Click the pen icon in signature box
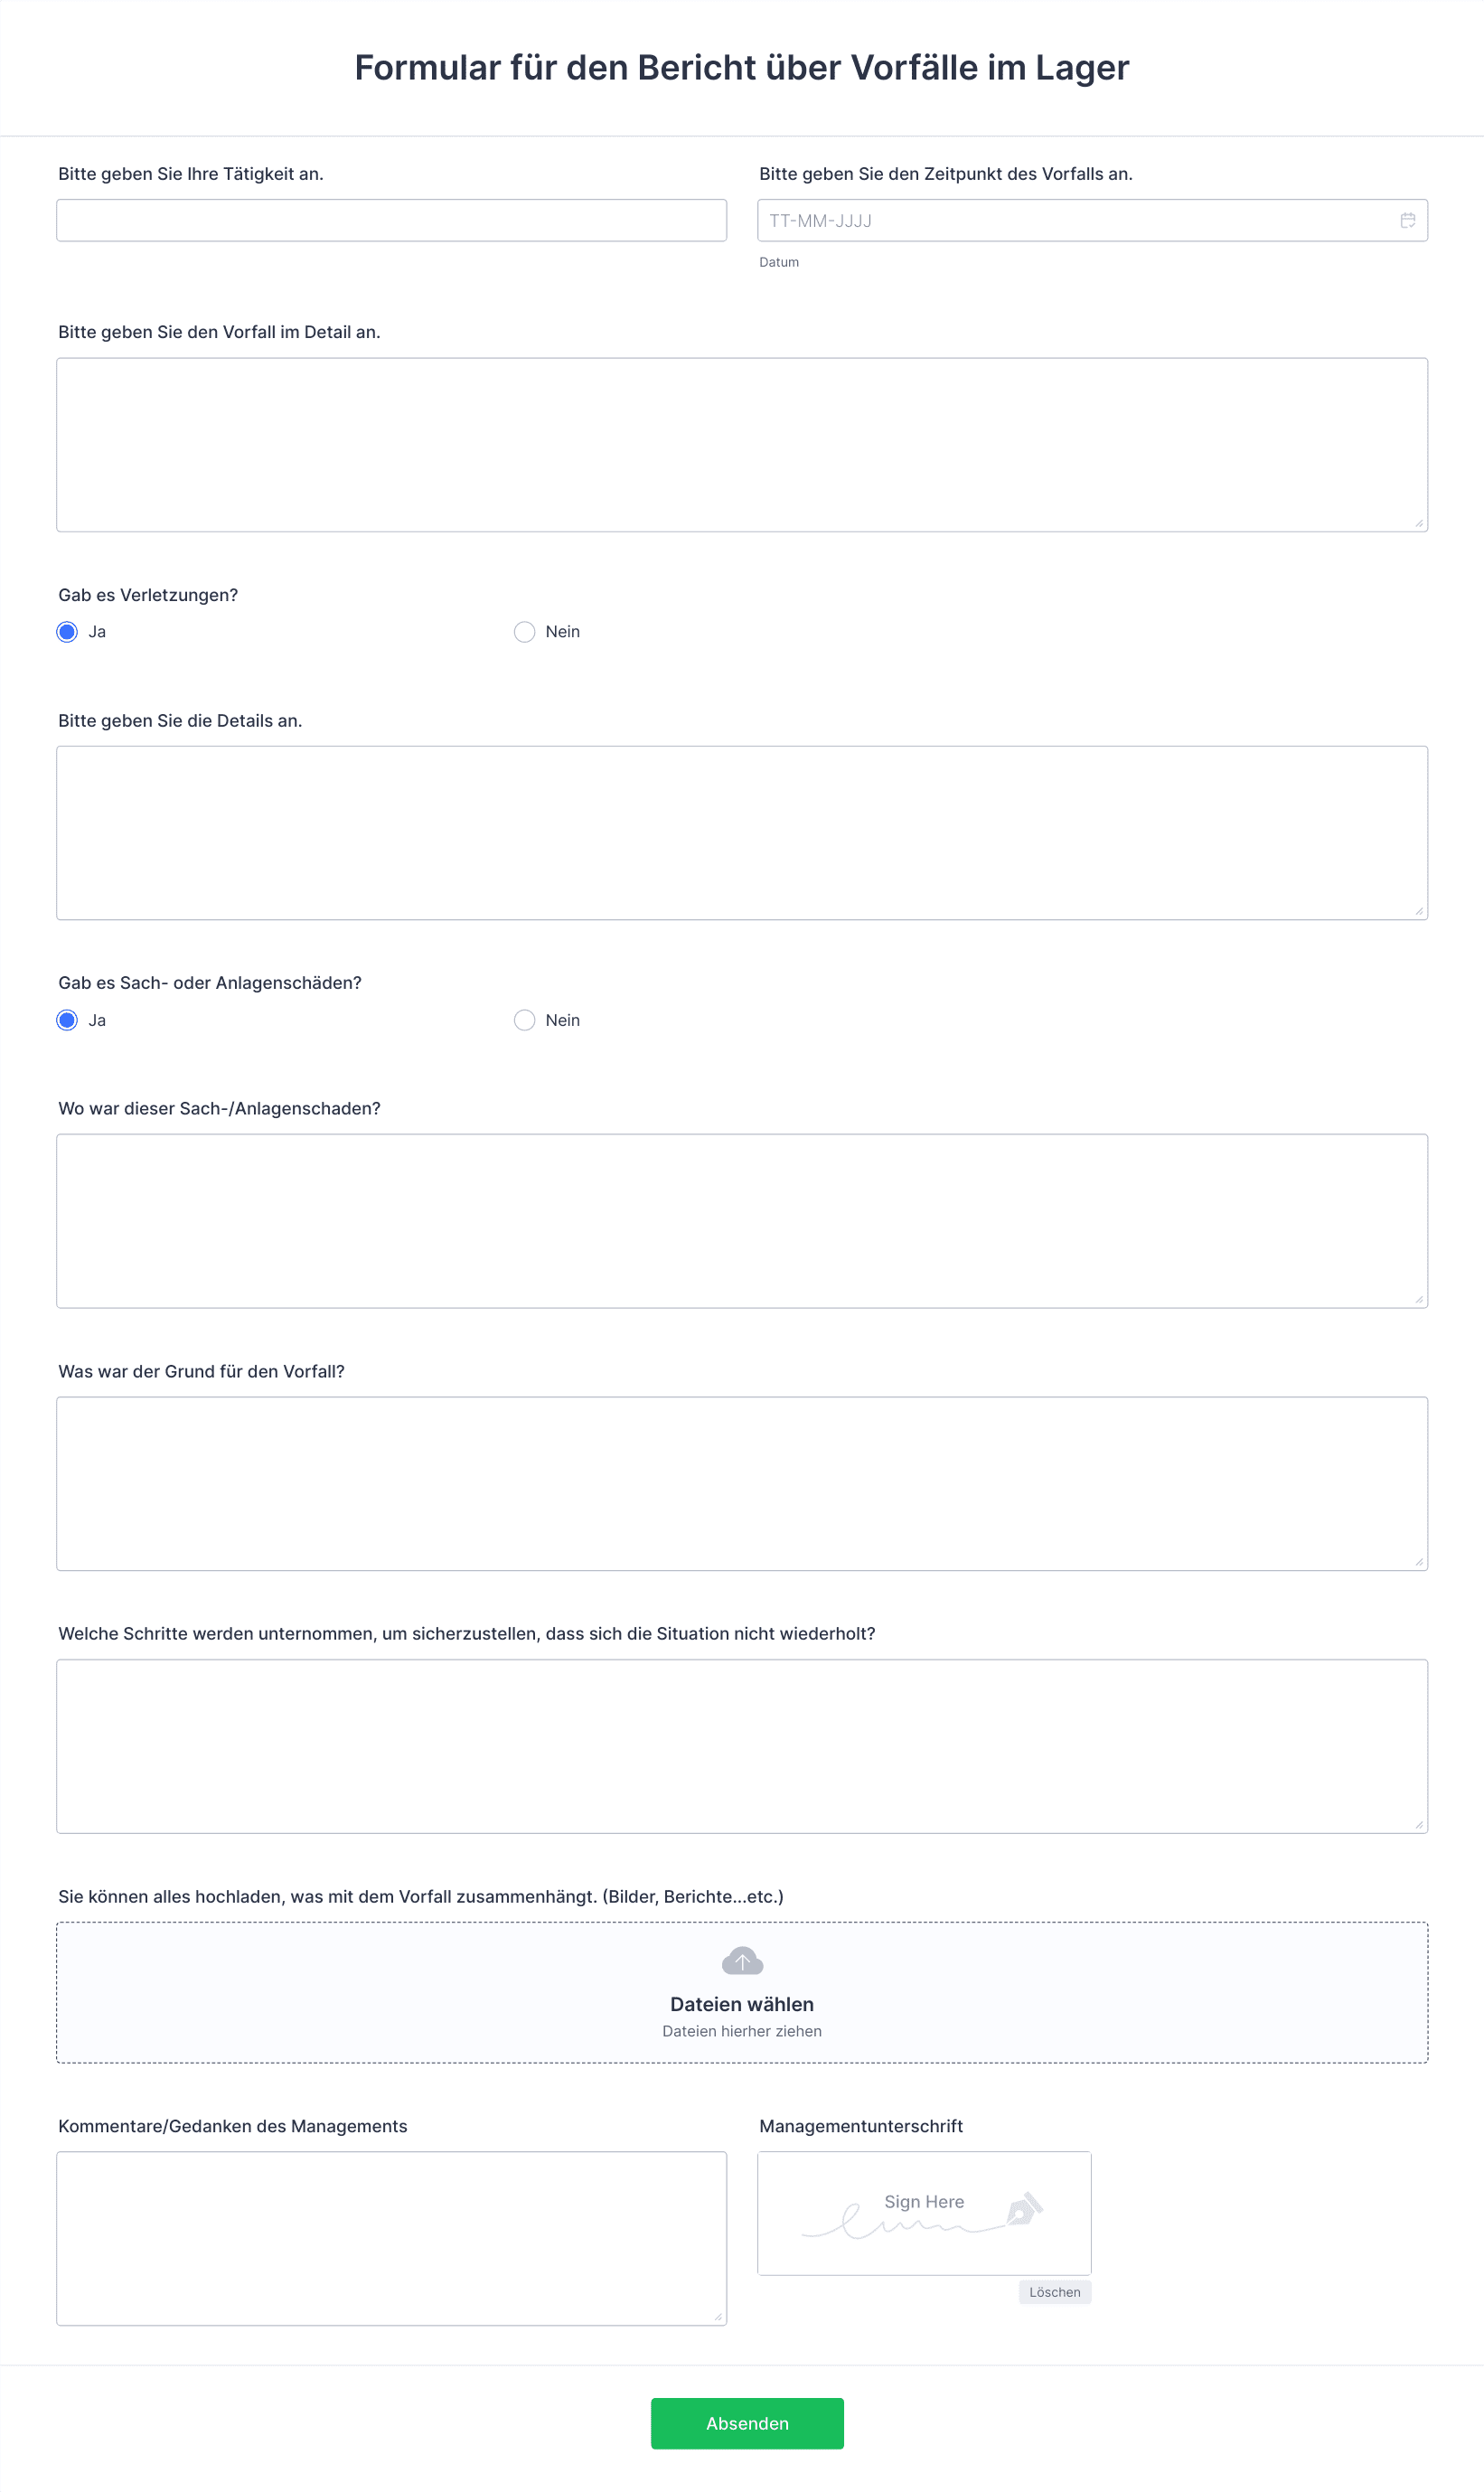 tap(1024, 2207)
